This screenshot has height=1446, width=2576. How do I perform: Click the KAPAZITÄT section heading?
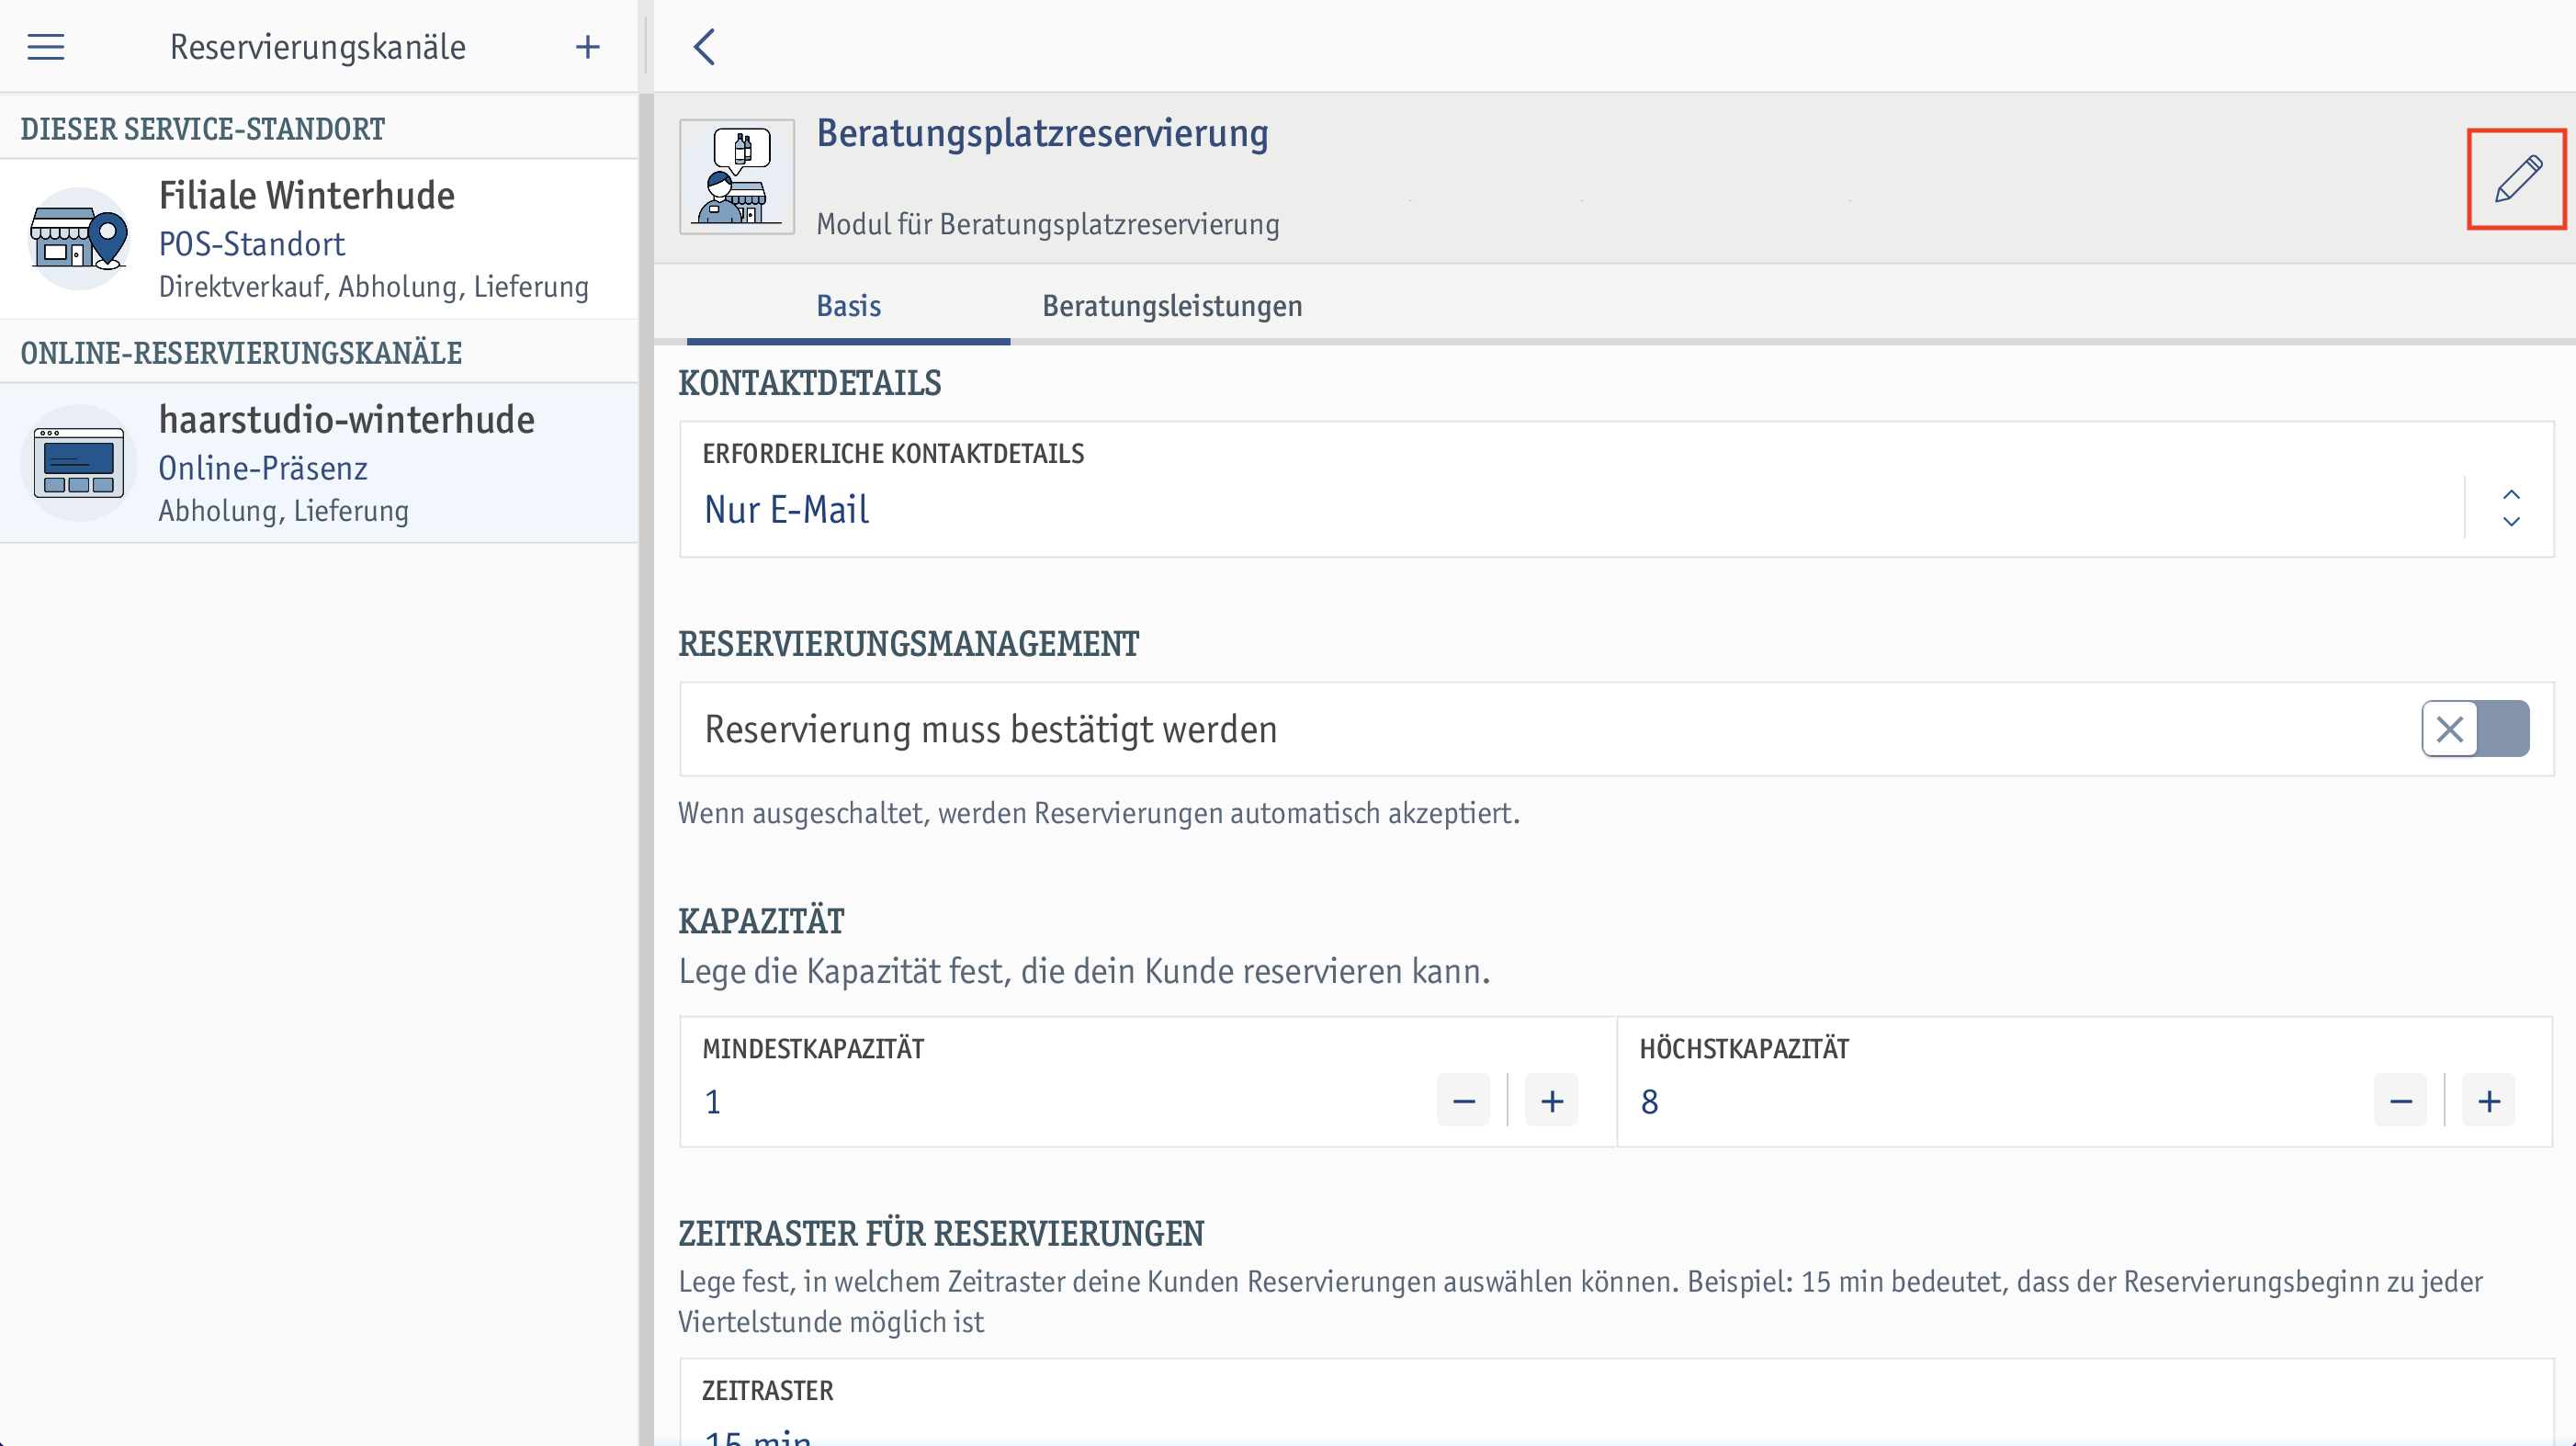pos(762,921)
